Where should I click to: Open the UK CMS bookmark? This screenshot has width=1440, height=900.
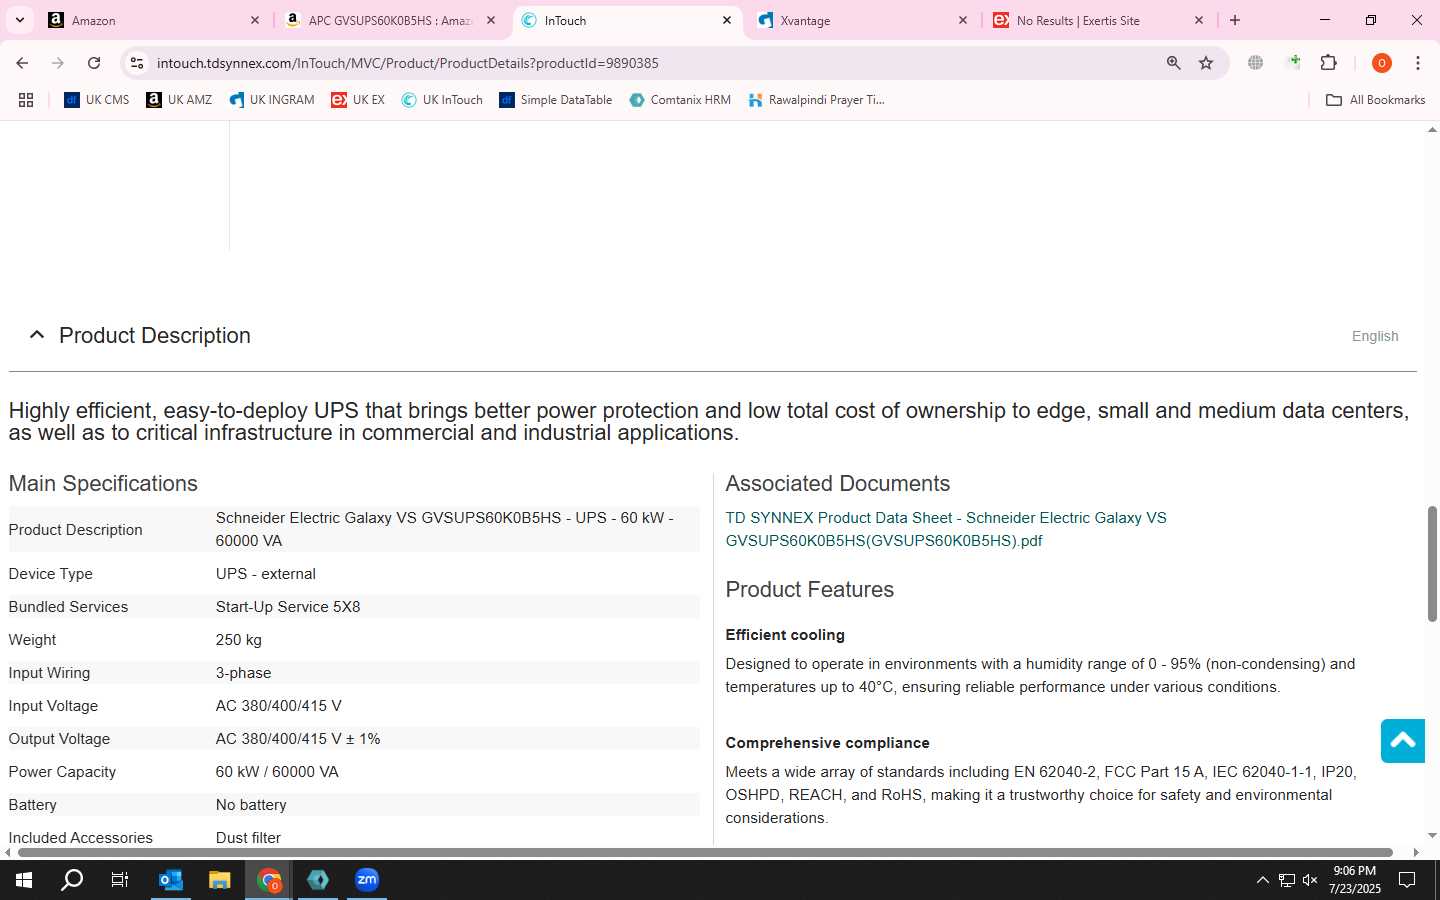tap(97, 100)
